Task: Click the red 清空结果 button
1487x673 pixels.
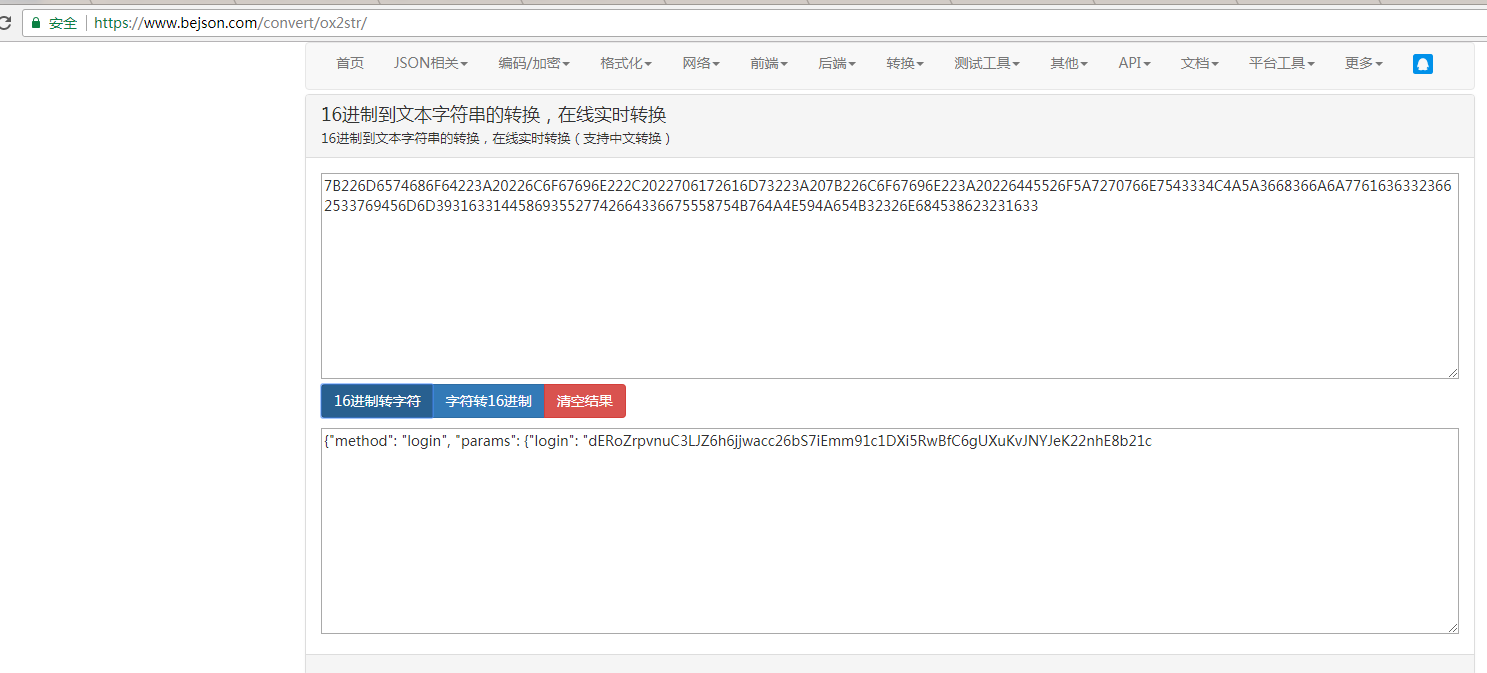Action: [x=585, y=401]
